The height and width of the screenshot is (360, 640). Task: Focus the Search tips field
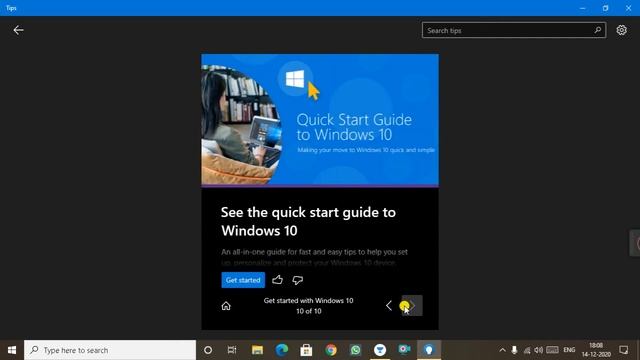pos(514,30)
